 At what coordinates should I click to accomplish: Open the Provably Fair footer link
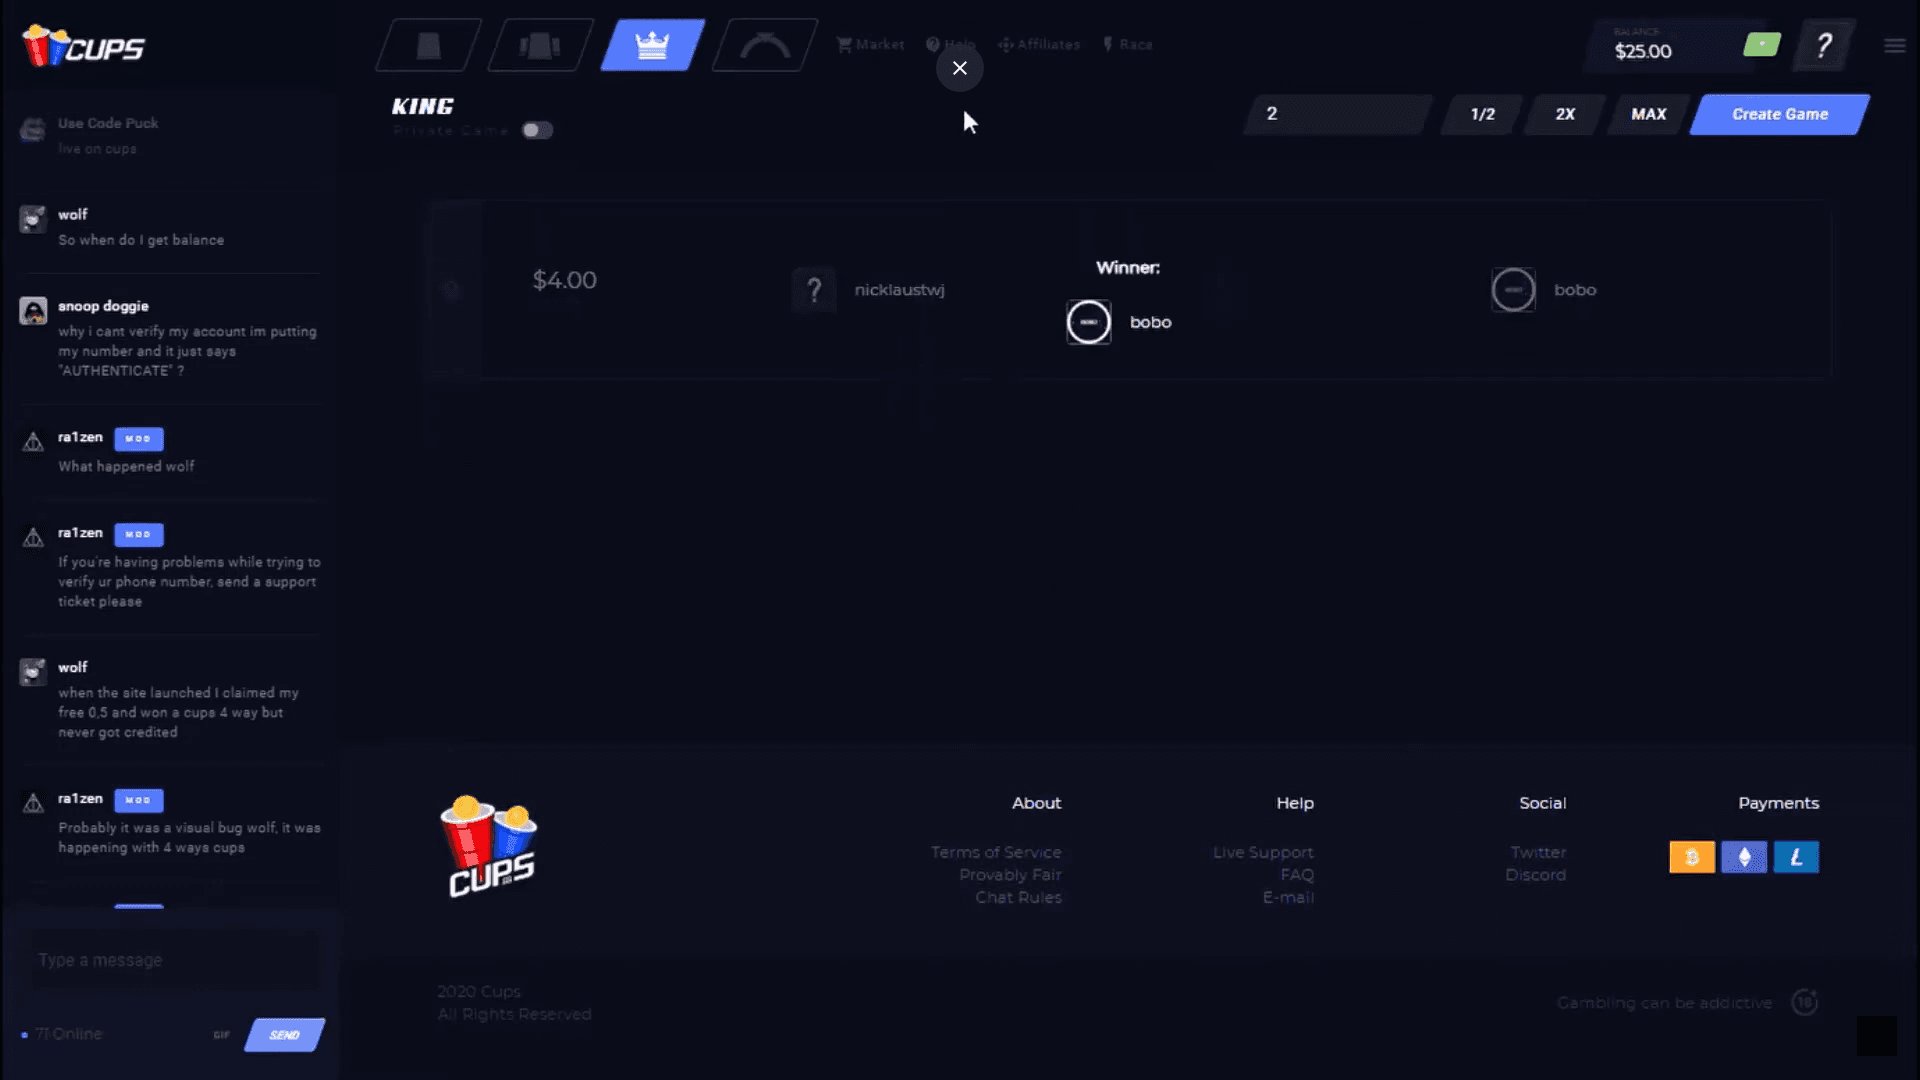[1010, 875]
